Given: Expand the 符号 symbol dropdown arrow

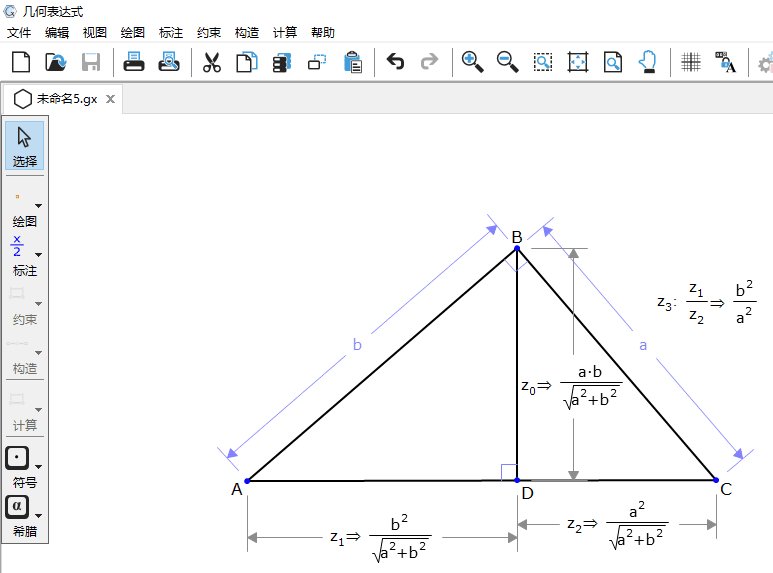Looking at the screenshot, I should pos(39,466).
